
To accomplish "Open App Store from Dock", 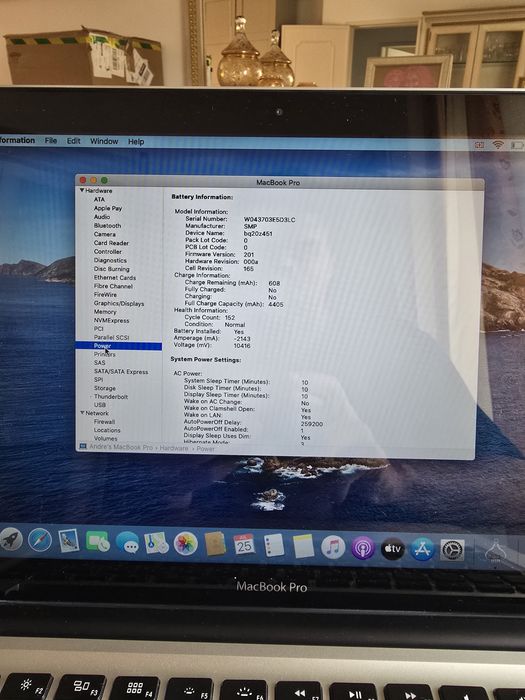I will coord(422,549).
